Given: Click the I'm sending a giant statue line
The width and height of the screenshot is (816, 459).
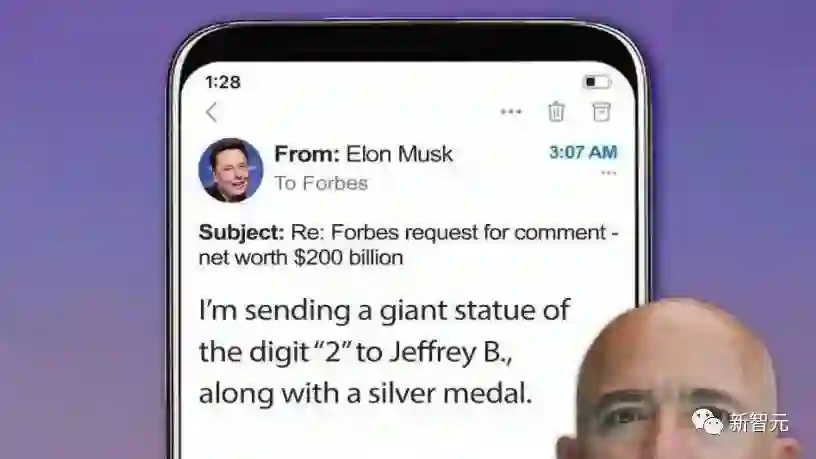Looking at the screenshot, I should (384, 310).
